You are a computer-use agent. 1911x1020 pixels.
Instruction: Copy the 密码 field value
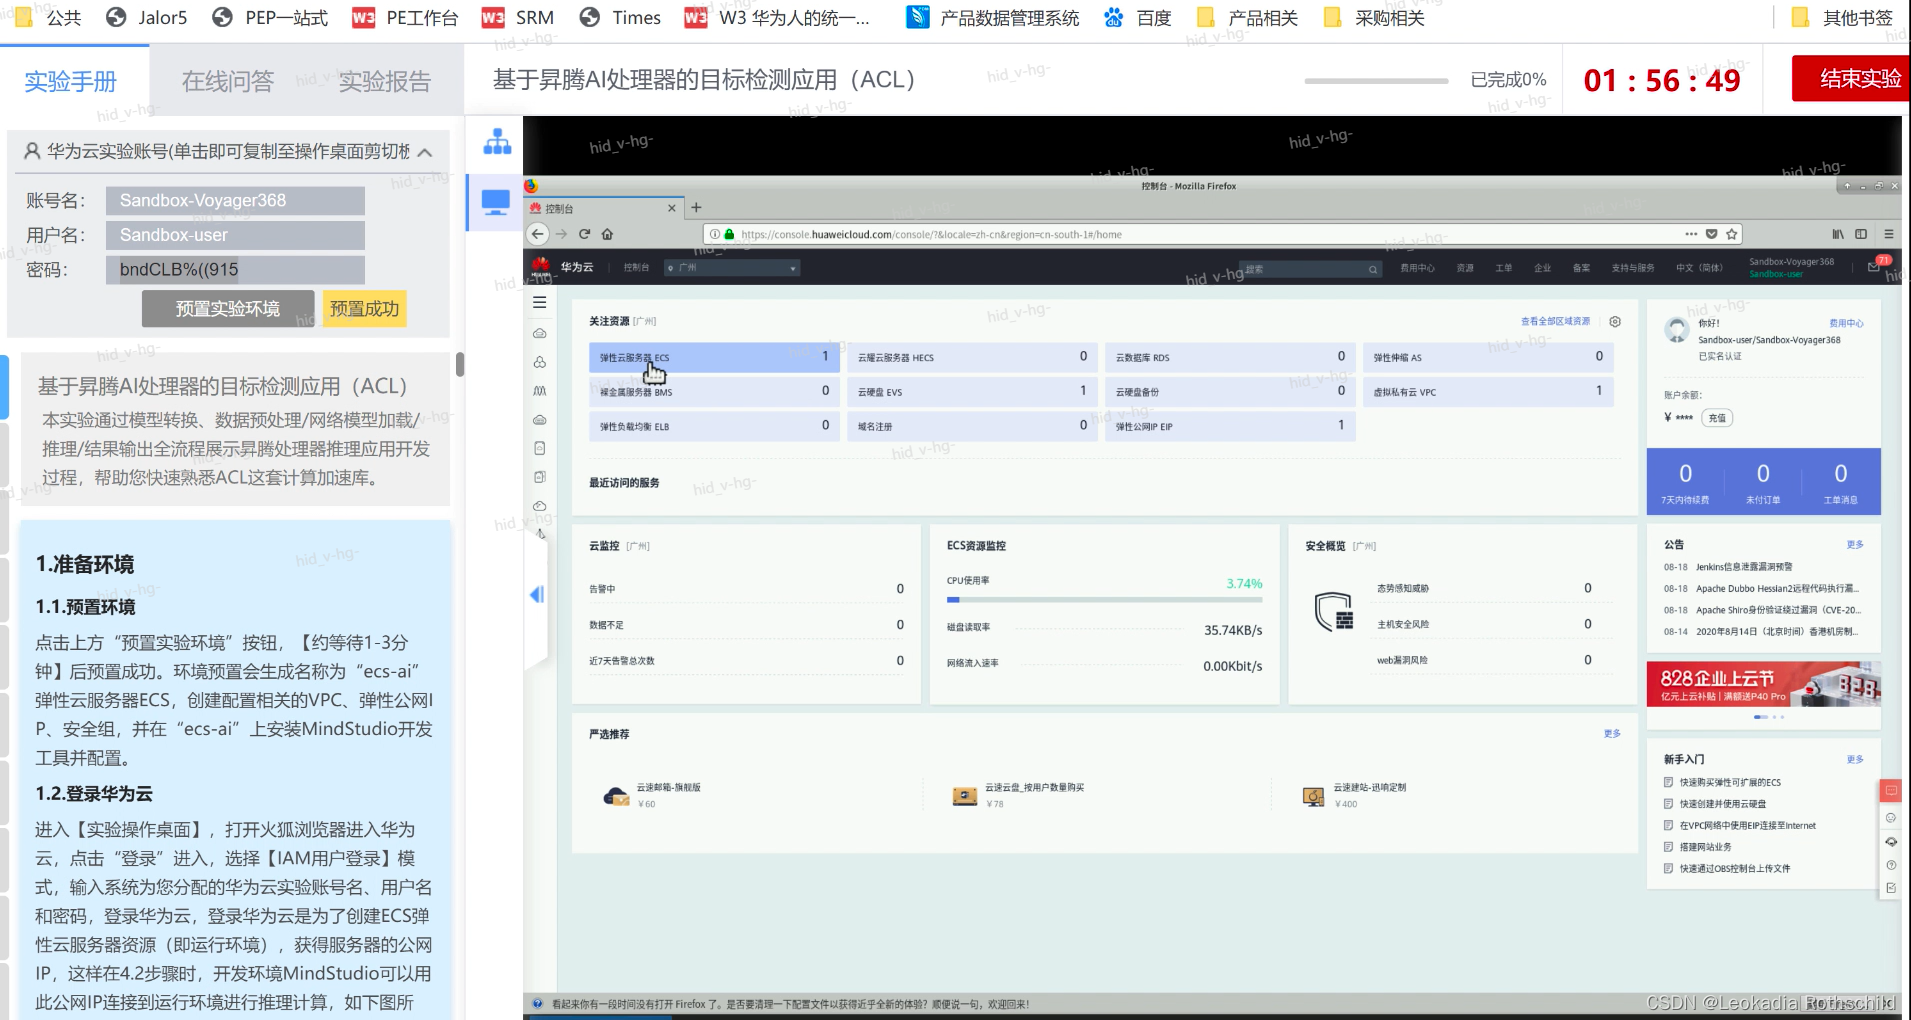point(235,269)
